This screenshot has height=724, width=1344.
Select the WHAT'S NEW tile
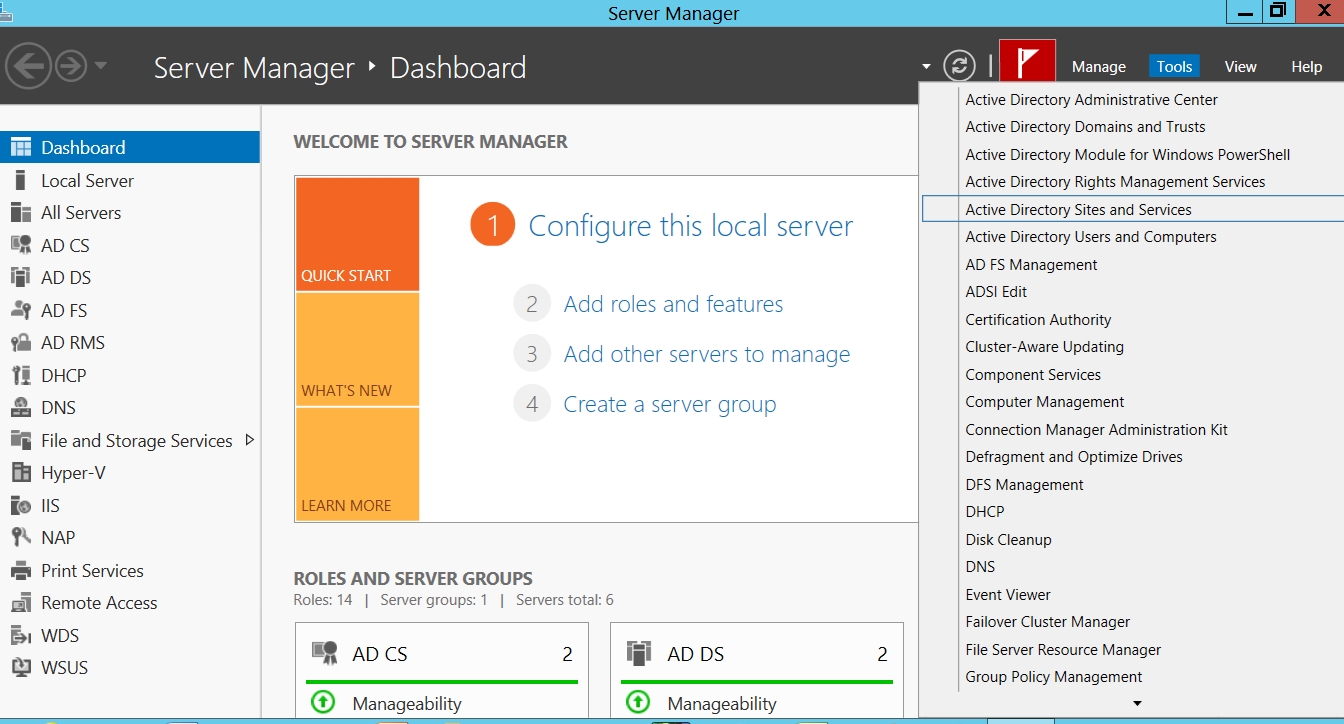click(x=357, y=349)
